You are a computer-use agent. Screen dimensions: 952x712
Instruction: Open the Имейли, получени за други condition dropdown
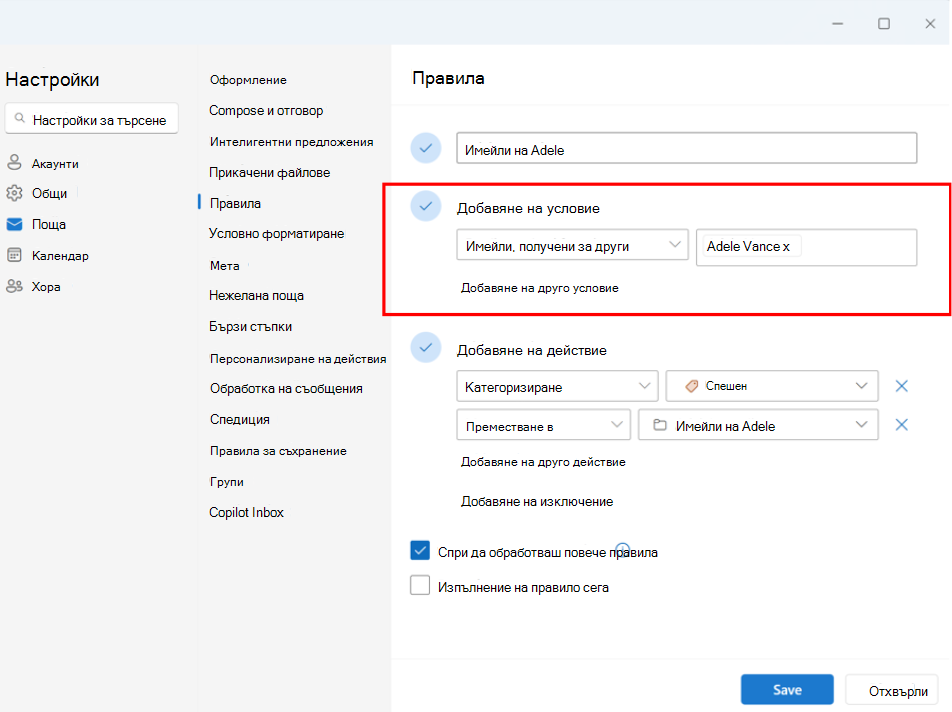click(573, 245)
